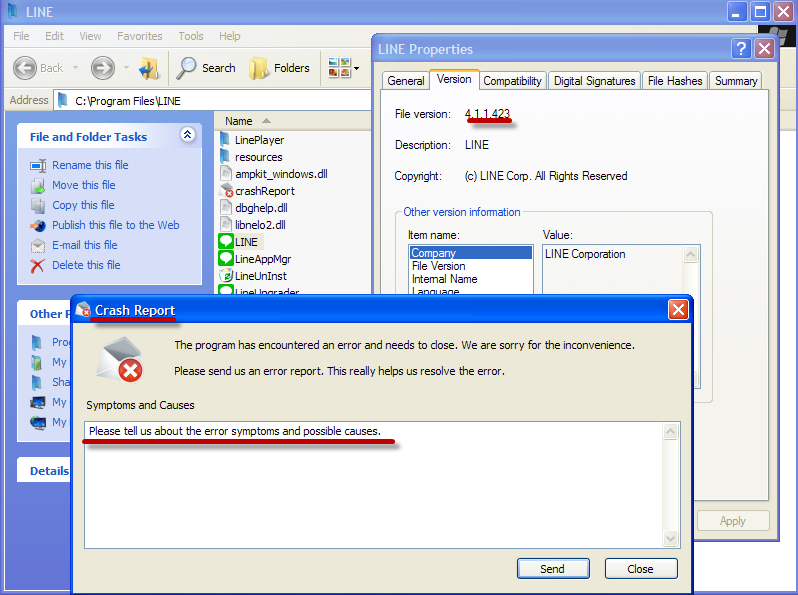Image resolution: width=798 pixels, height=595 pixels.
Task: Click the red X Delete icon in tasks
Action: click(x=38, y=266)
